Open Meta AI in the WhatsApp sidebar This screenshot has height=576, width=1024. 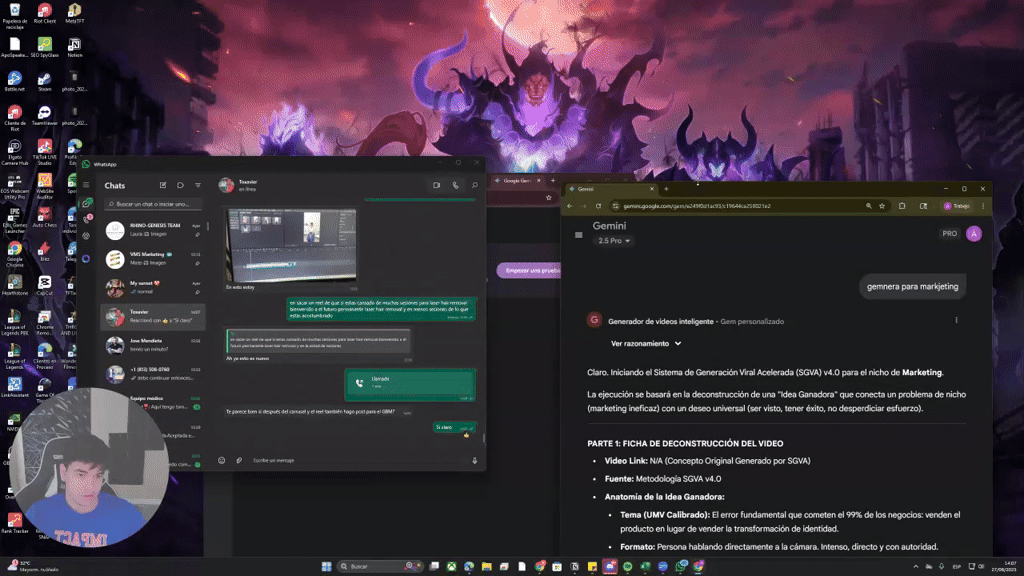86,259
